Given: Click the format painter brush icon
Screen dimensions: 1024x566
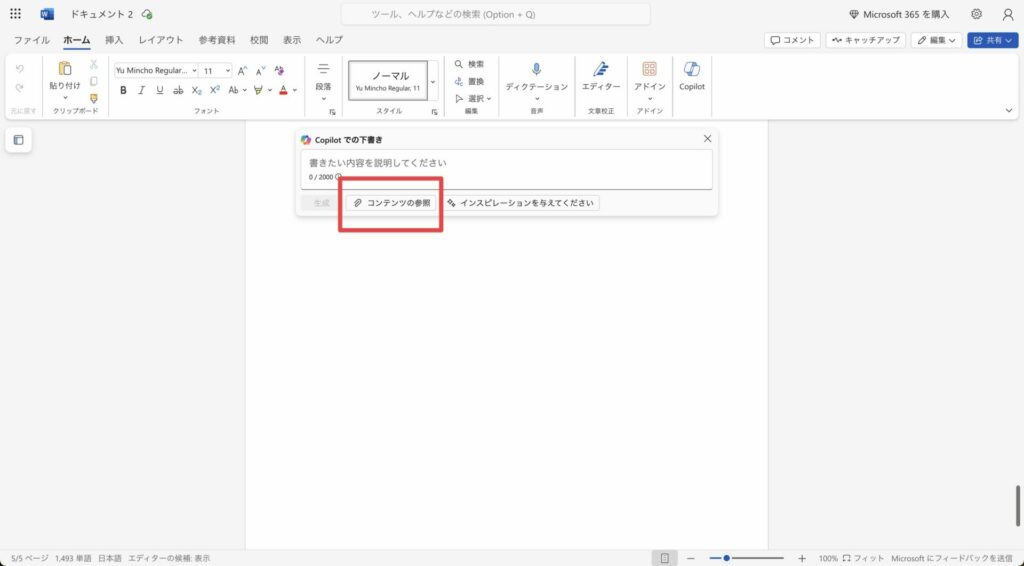Looking at the screenshot, I should pos(94,98).
